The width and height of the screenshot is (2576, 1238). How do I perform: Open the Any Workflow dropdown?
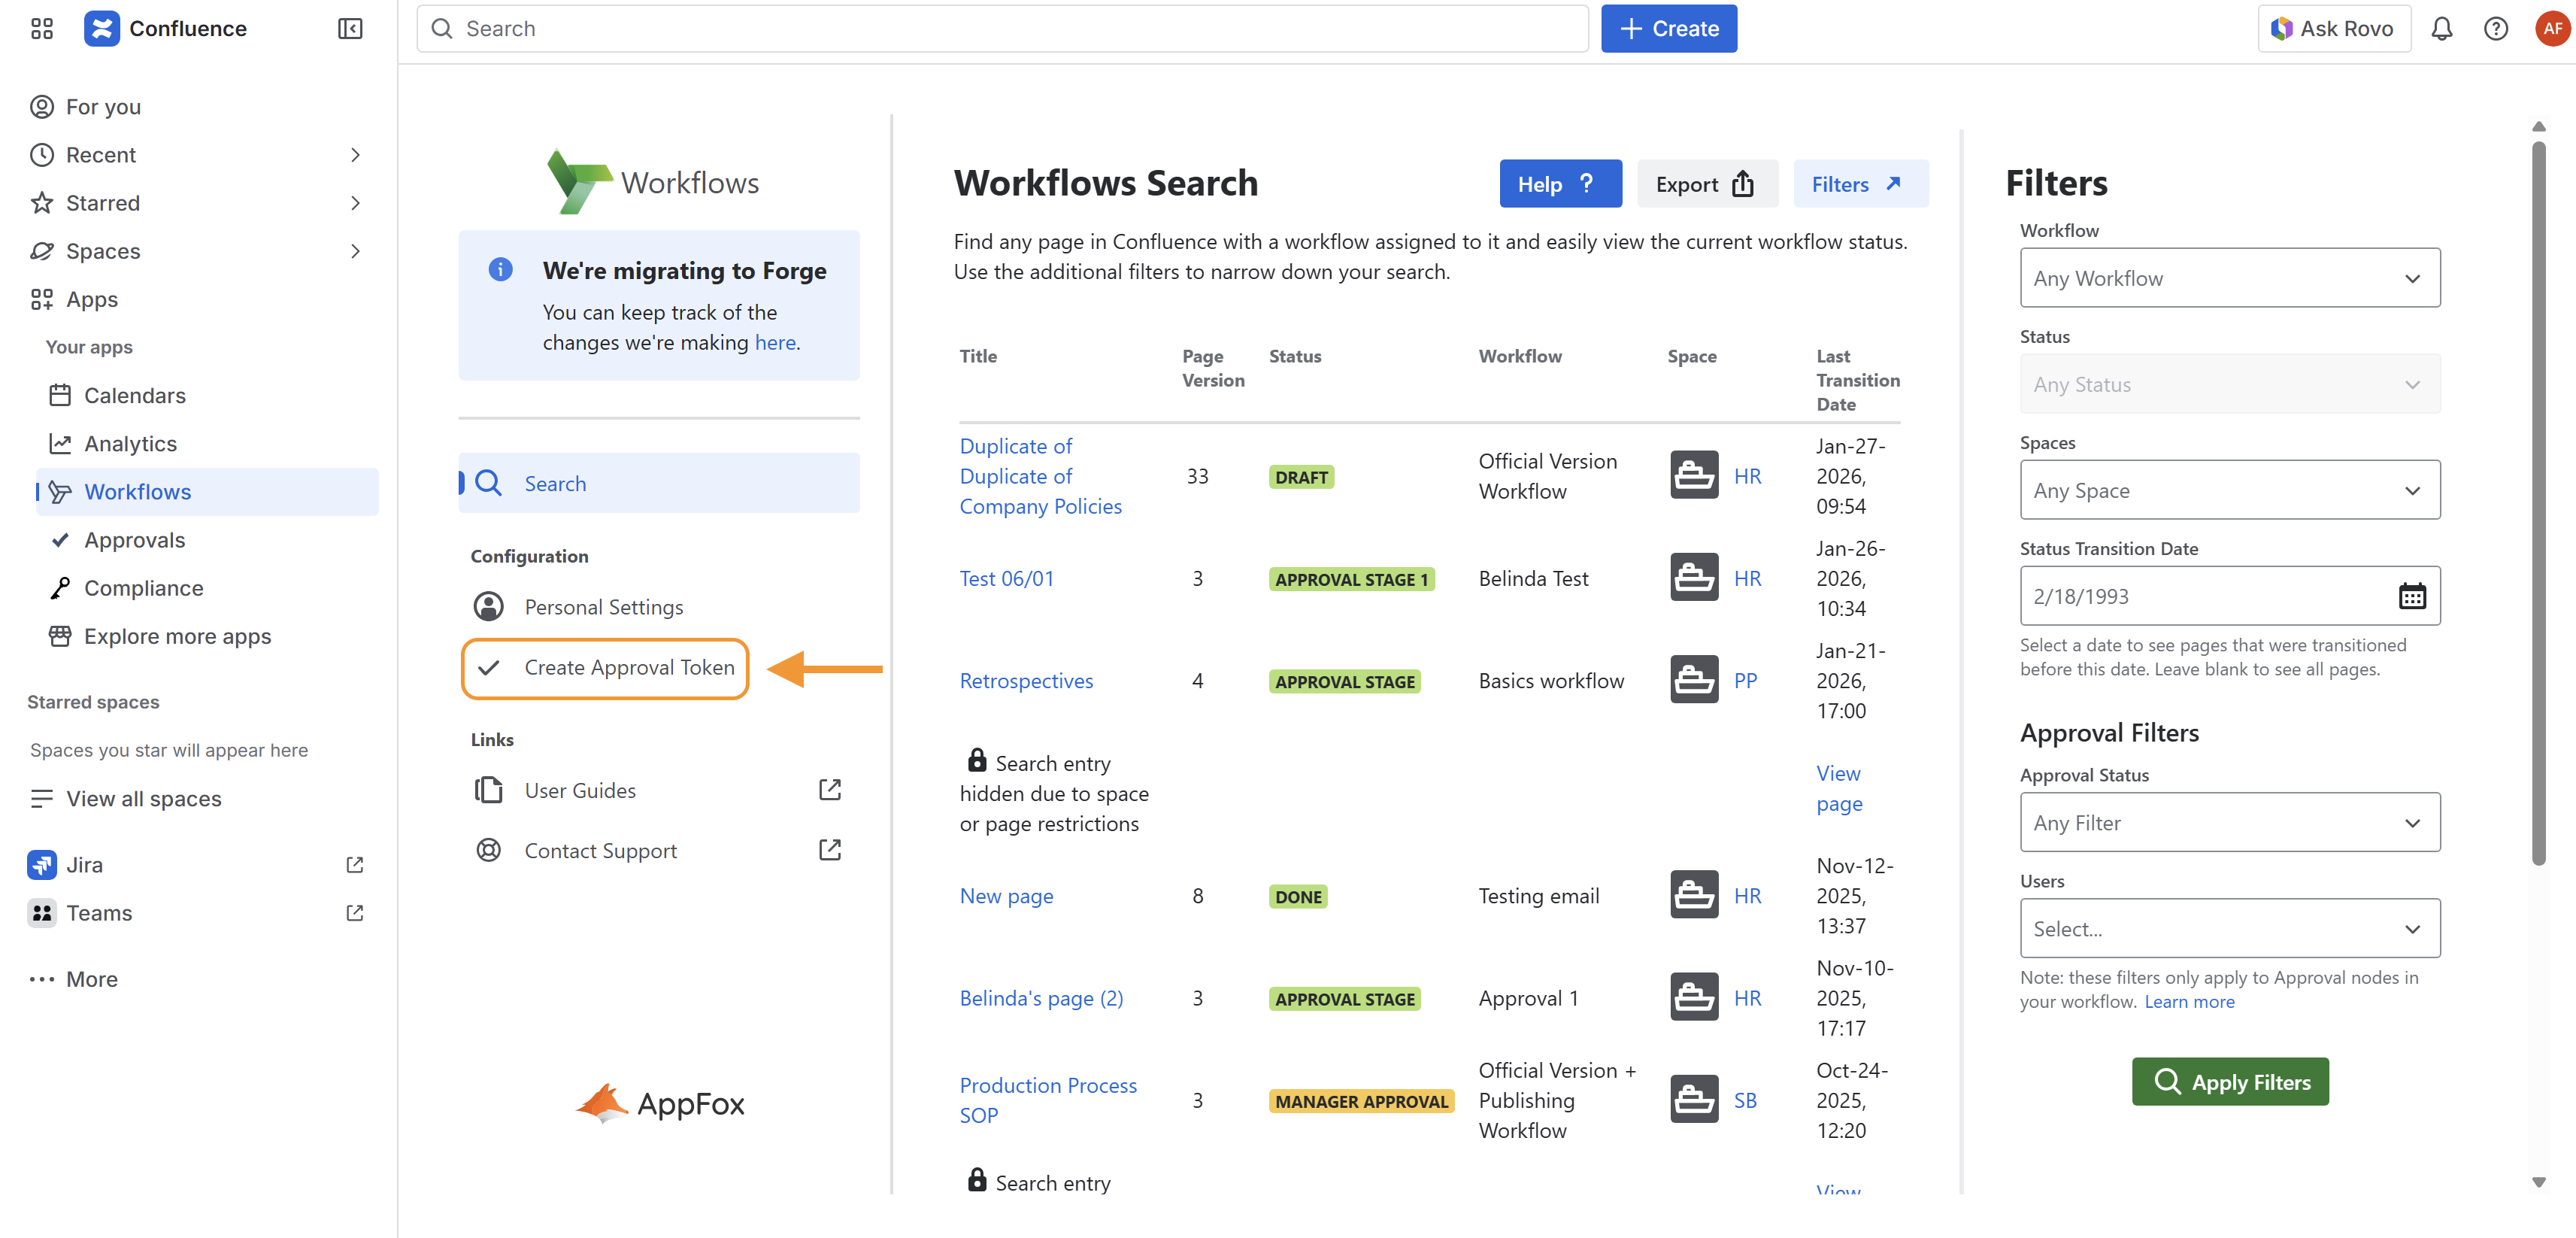pyautogui.click(x=2229, y=278)
